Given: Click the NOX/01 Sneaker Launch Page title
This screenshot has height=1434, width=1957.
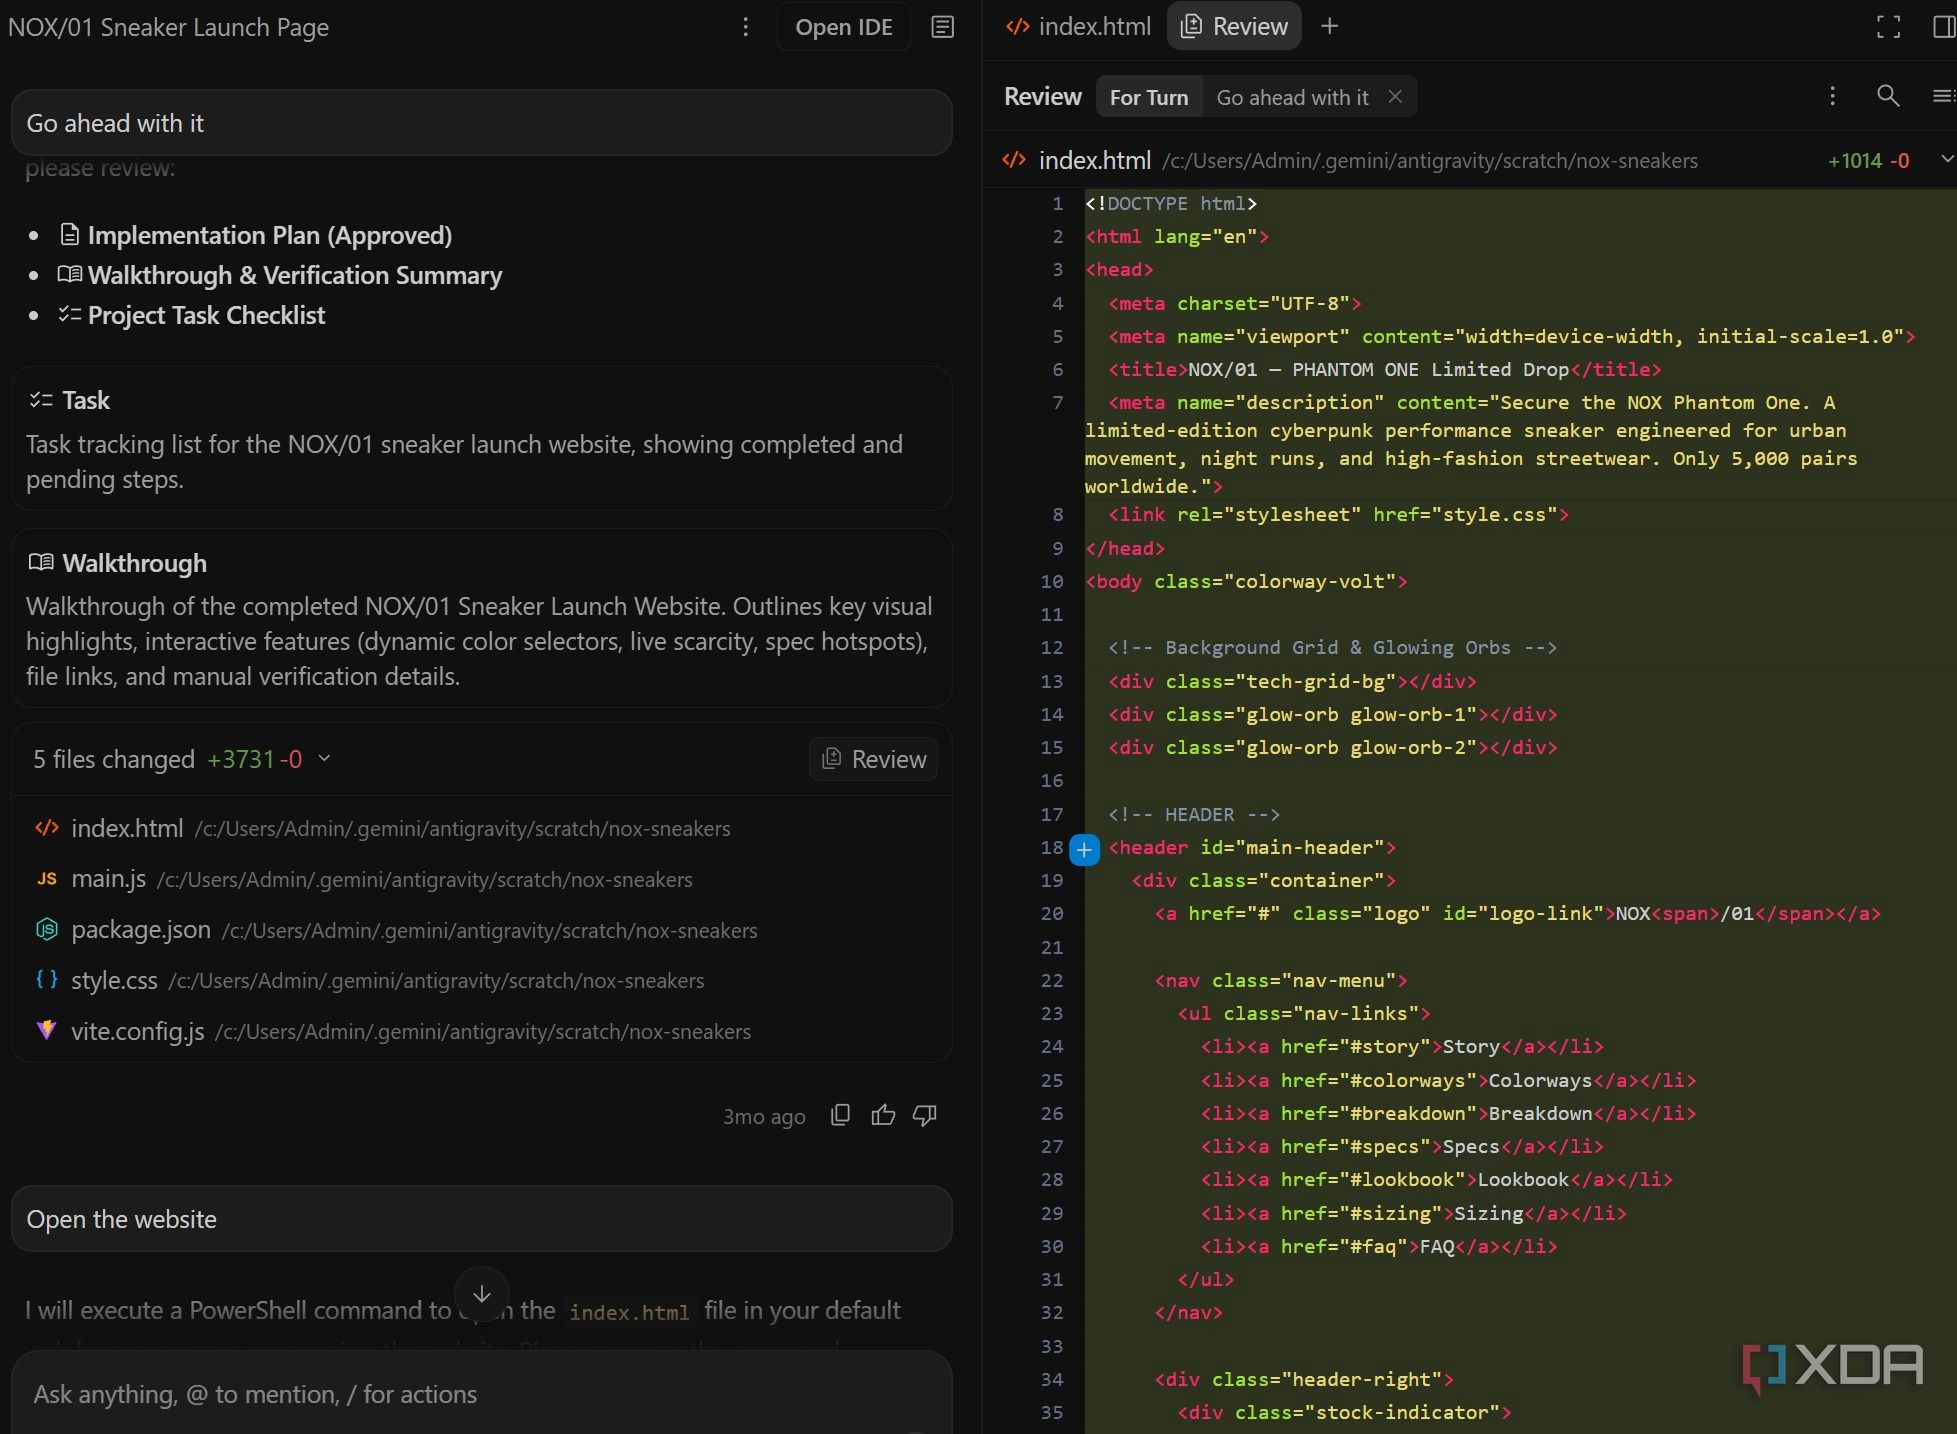Looking at the screenshot, I should (168, 27).
